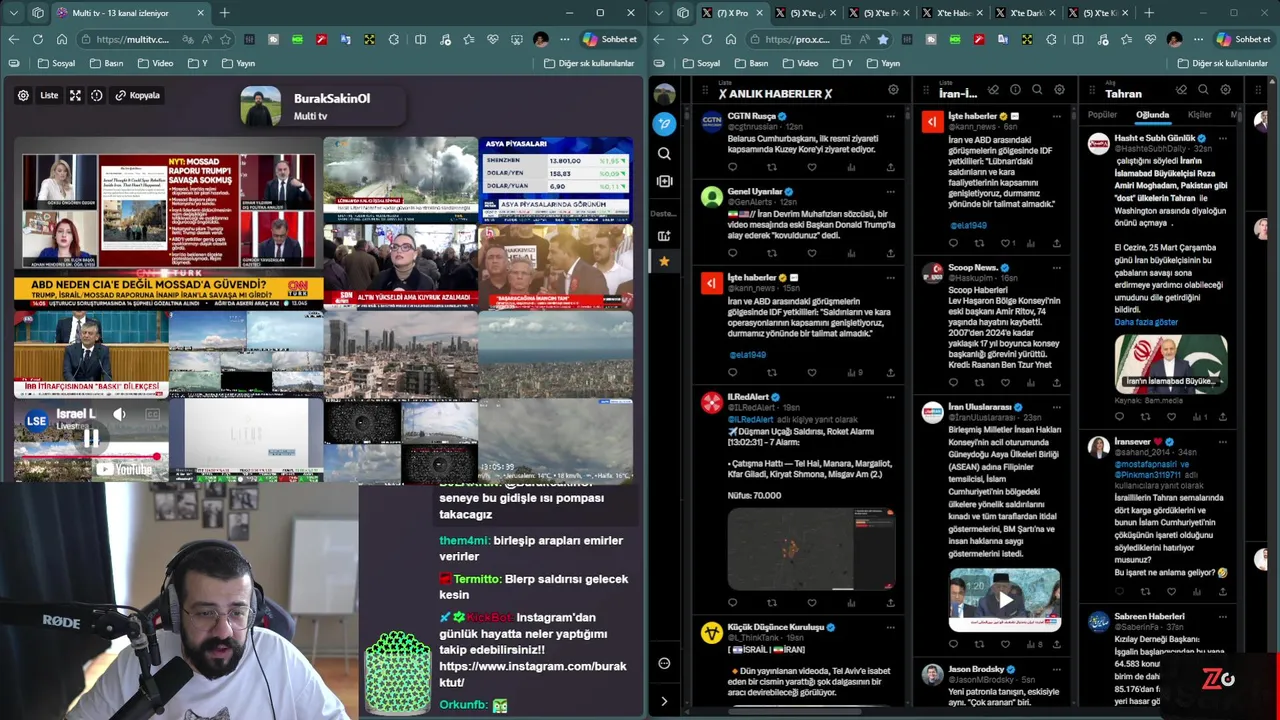Repost the Genel Uyarılar post
The height and width of the screenshot is (720, 1280).
pos(771,253)
